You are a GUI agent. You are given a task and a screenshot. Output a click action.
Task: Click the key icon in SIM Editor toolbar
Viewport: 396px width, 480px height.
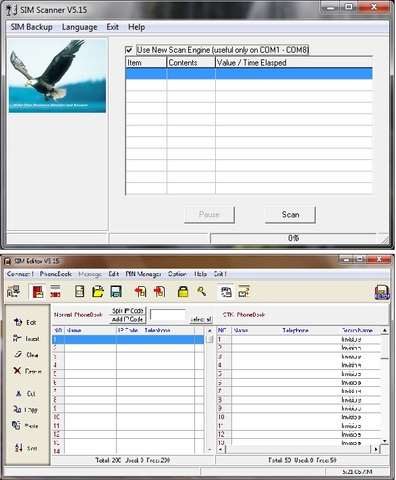[202, 292]
